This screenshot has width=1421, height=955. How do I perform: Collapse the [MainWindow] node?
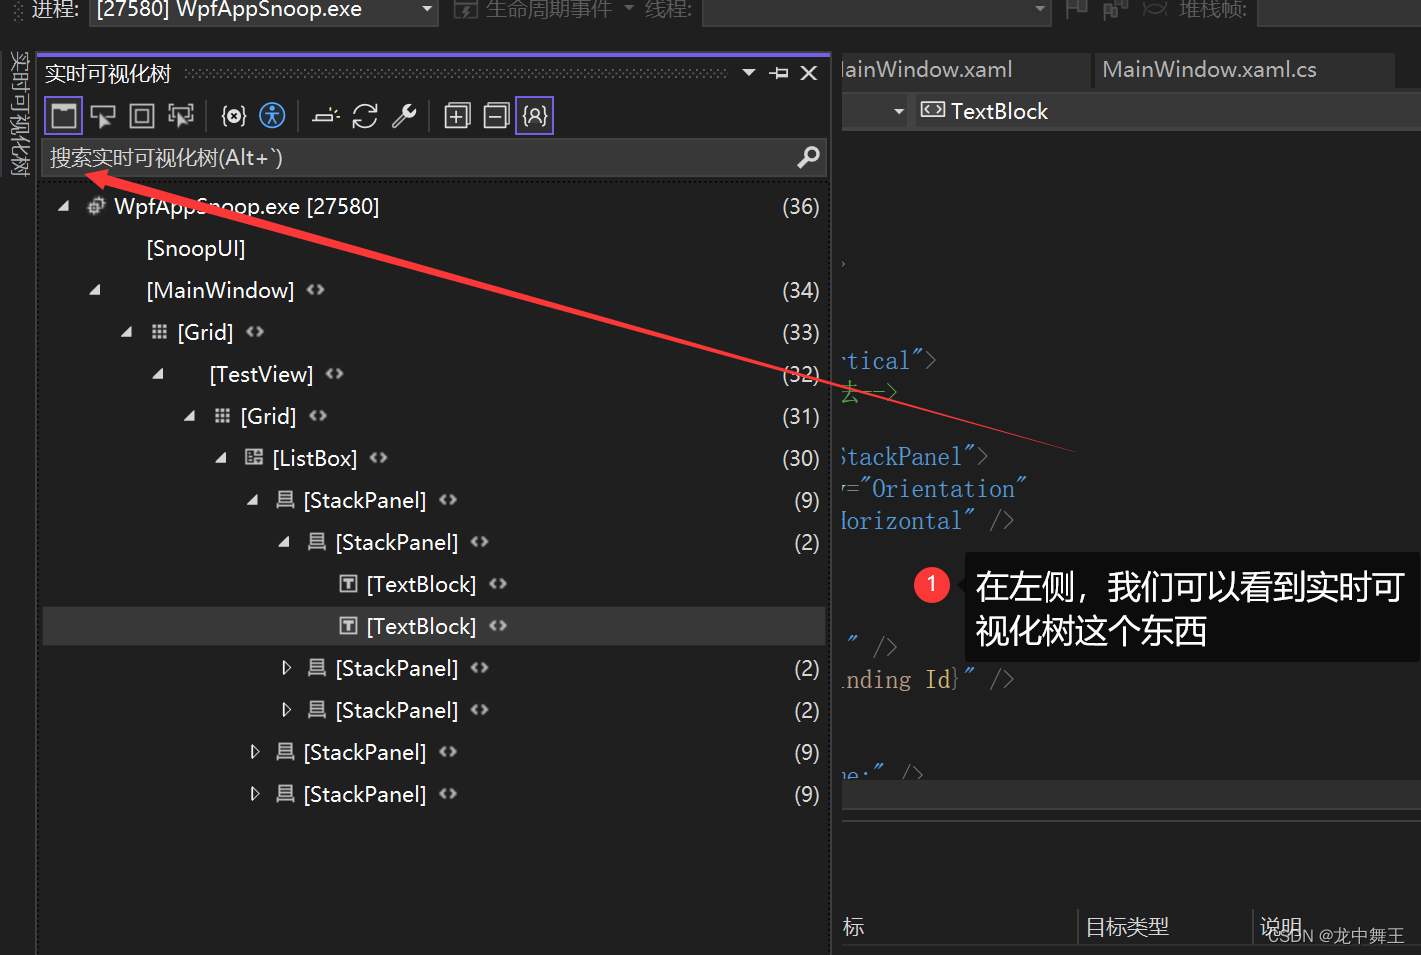pos(95,290)
